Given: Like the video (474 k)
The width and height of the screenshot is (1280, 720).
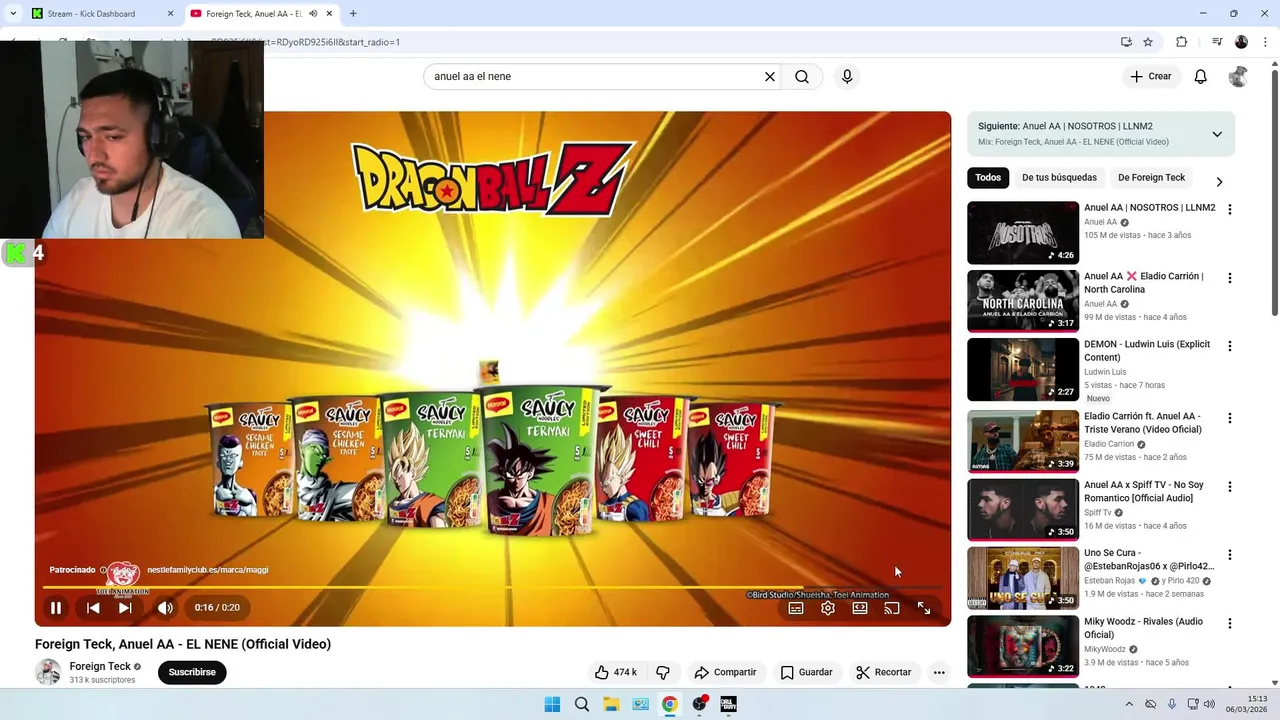Looking at the screenshot, I should (616, 672).
